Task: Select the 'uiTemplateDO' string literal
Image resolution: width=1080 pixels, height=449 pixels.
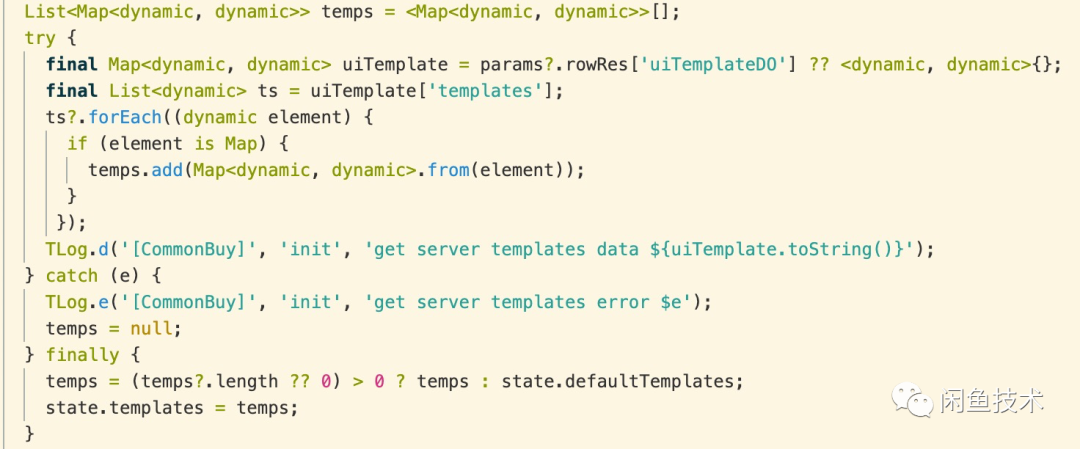Action: (714, 65)
